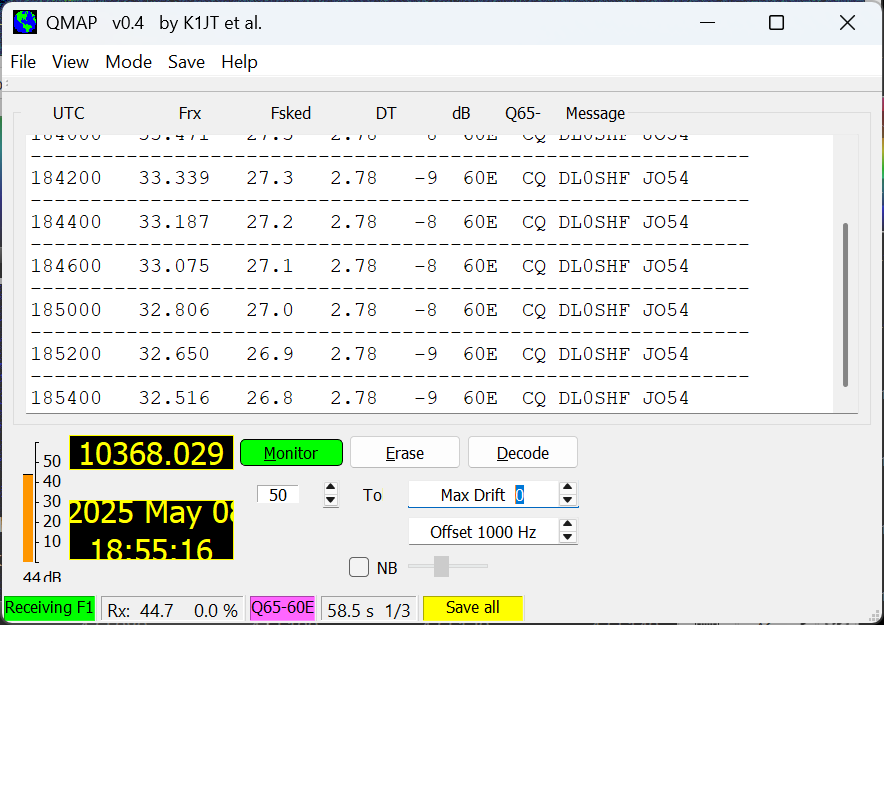Click the orange signal level meter

tap(28, 518)
